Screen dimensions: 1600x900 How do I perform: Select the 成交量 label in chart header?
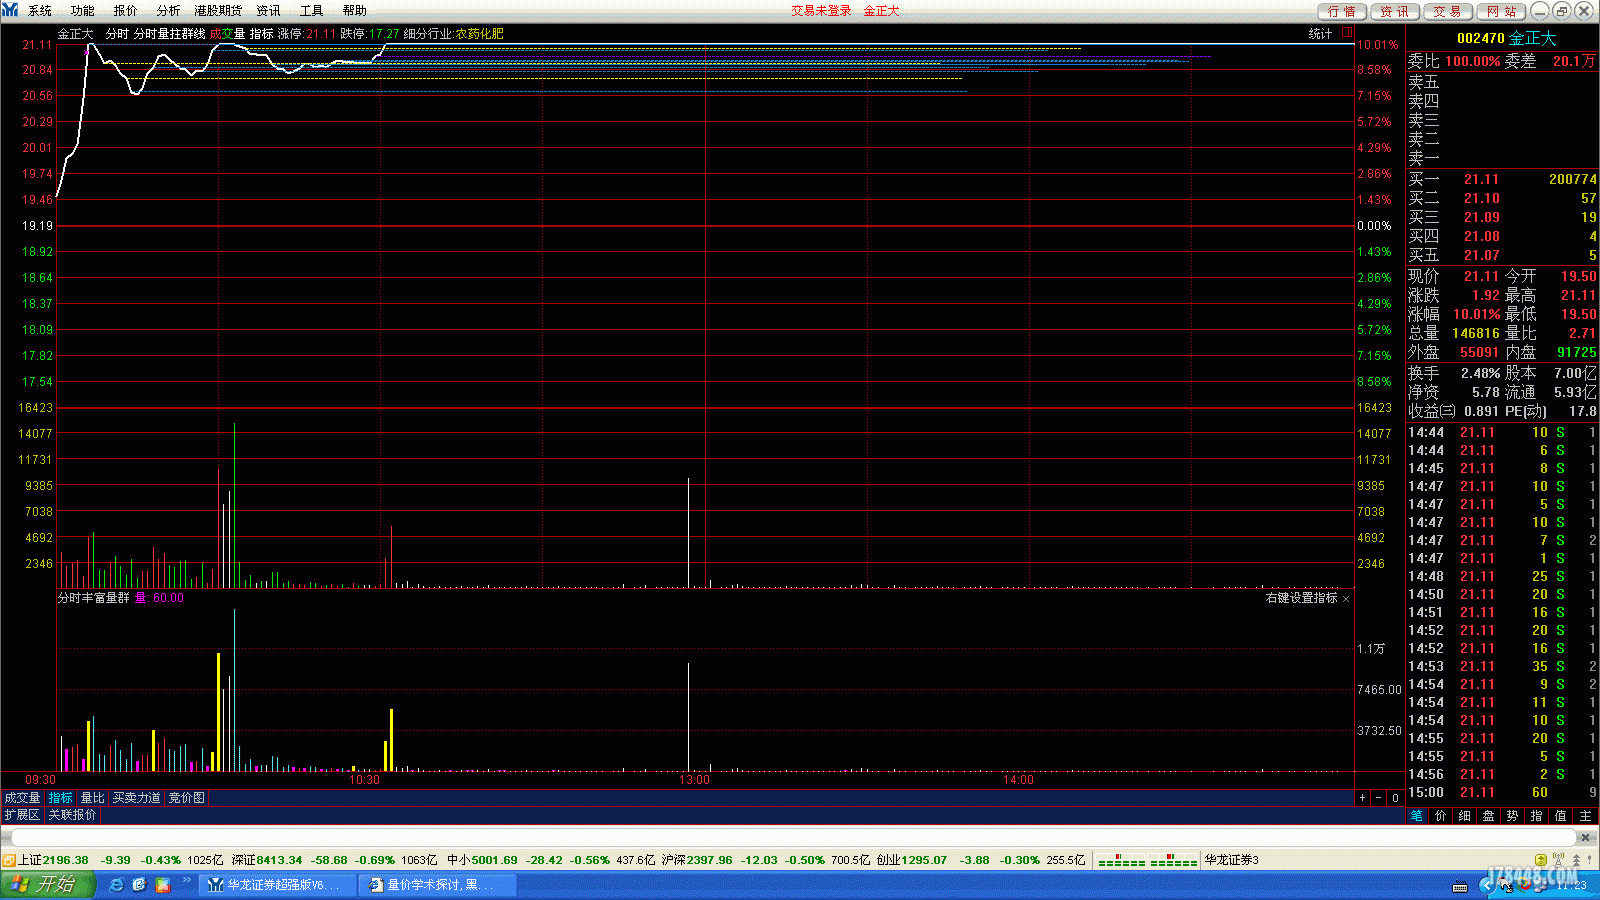pos(227,34)
